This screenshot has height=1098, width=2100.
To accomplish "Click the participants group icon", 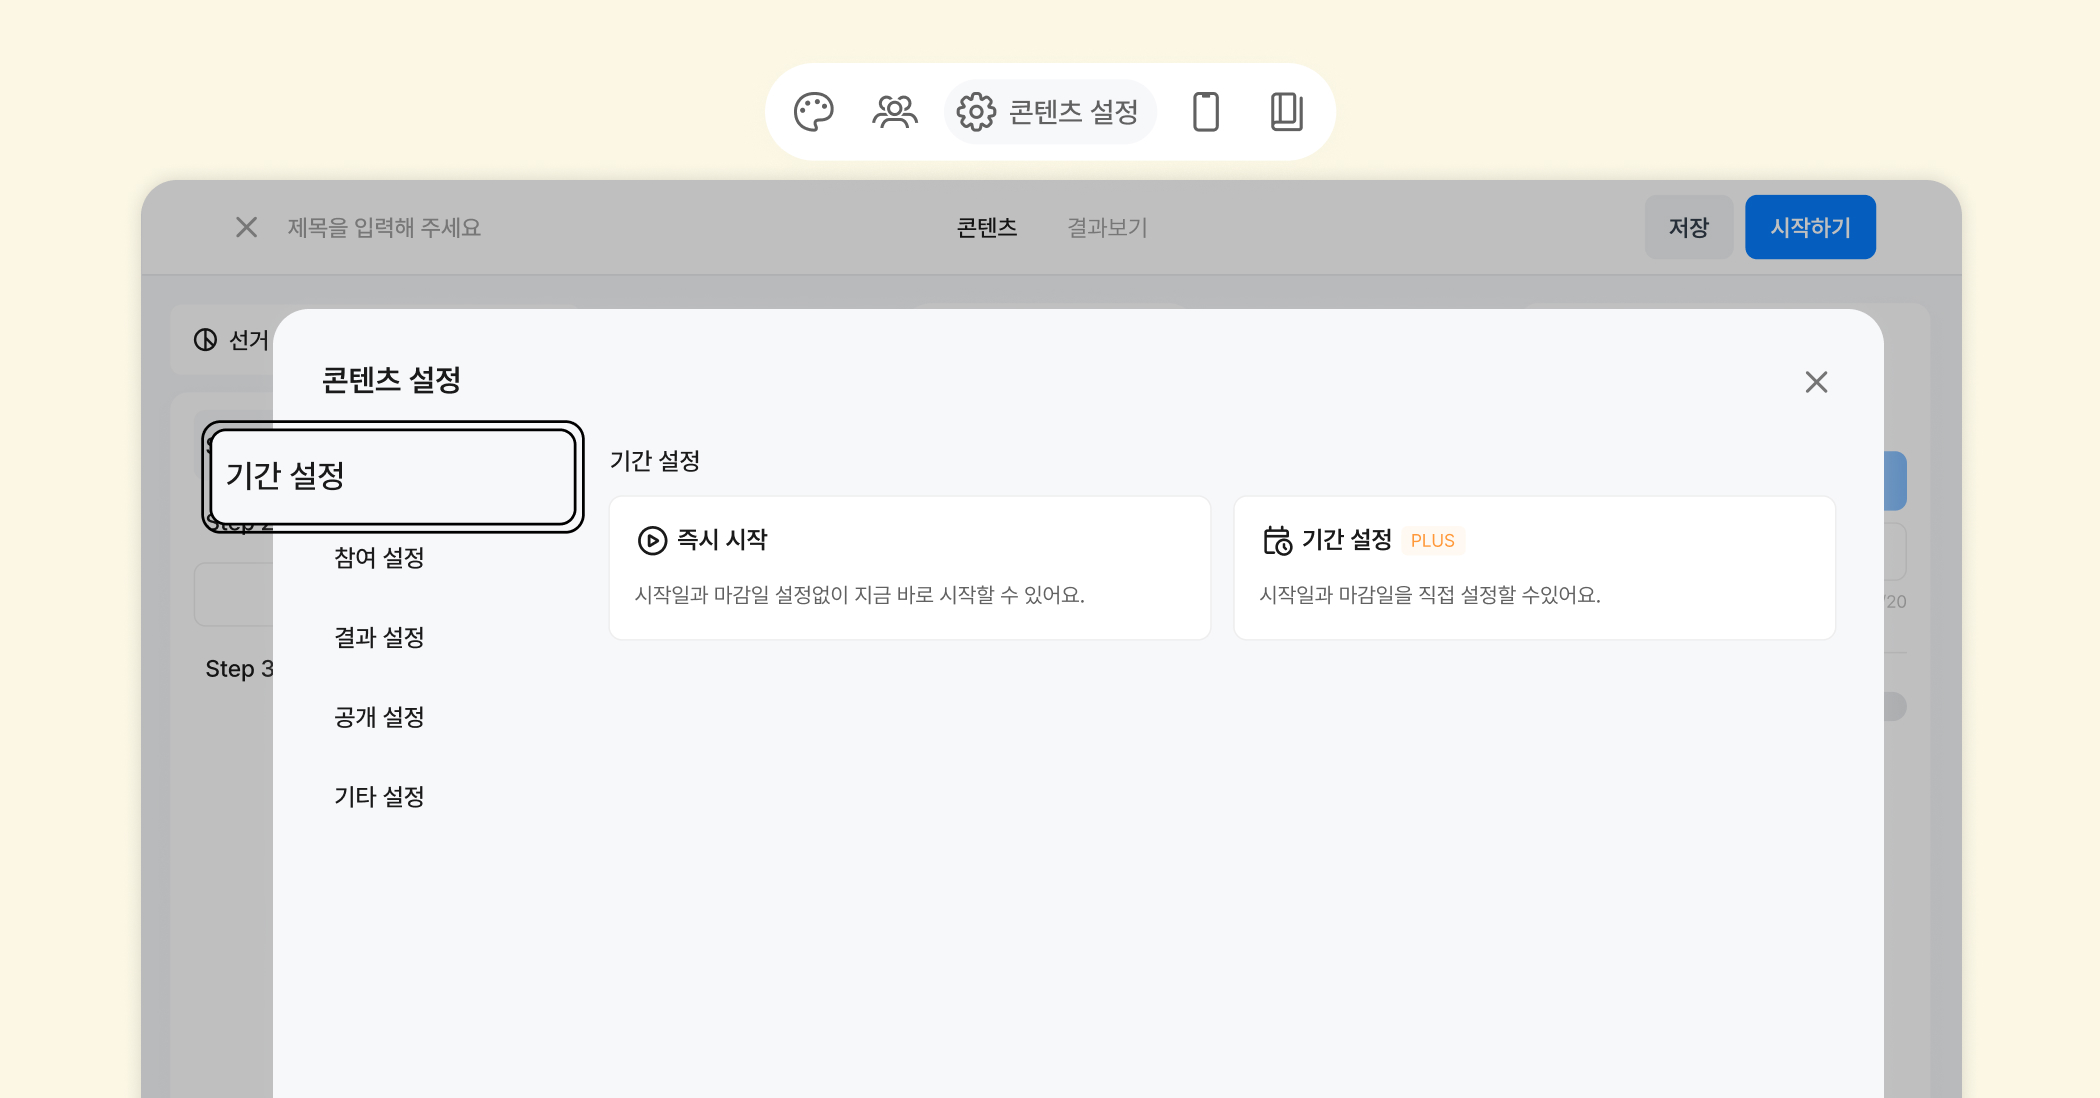I will pos(894,112).
